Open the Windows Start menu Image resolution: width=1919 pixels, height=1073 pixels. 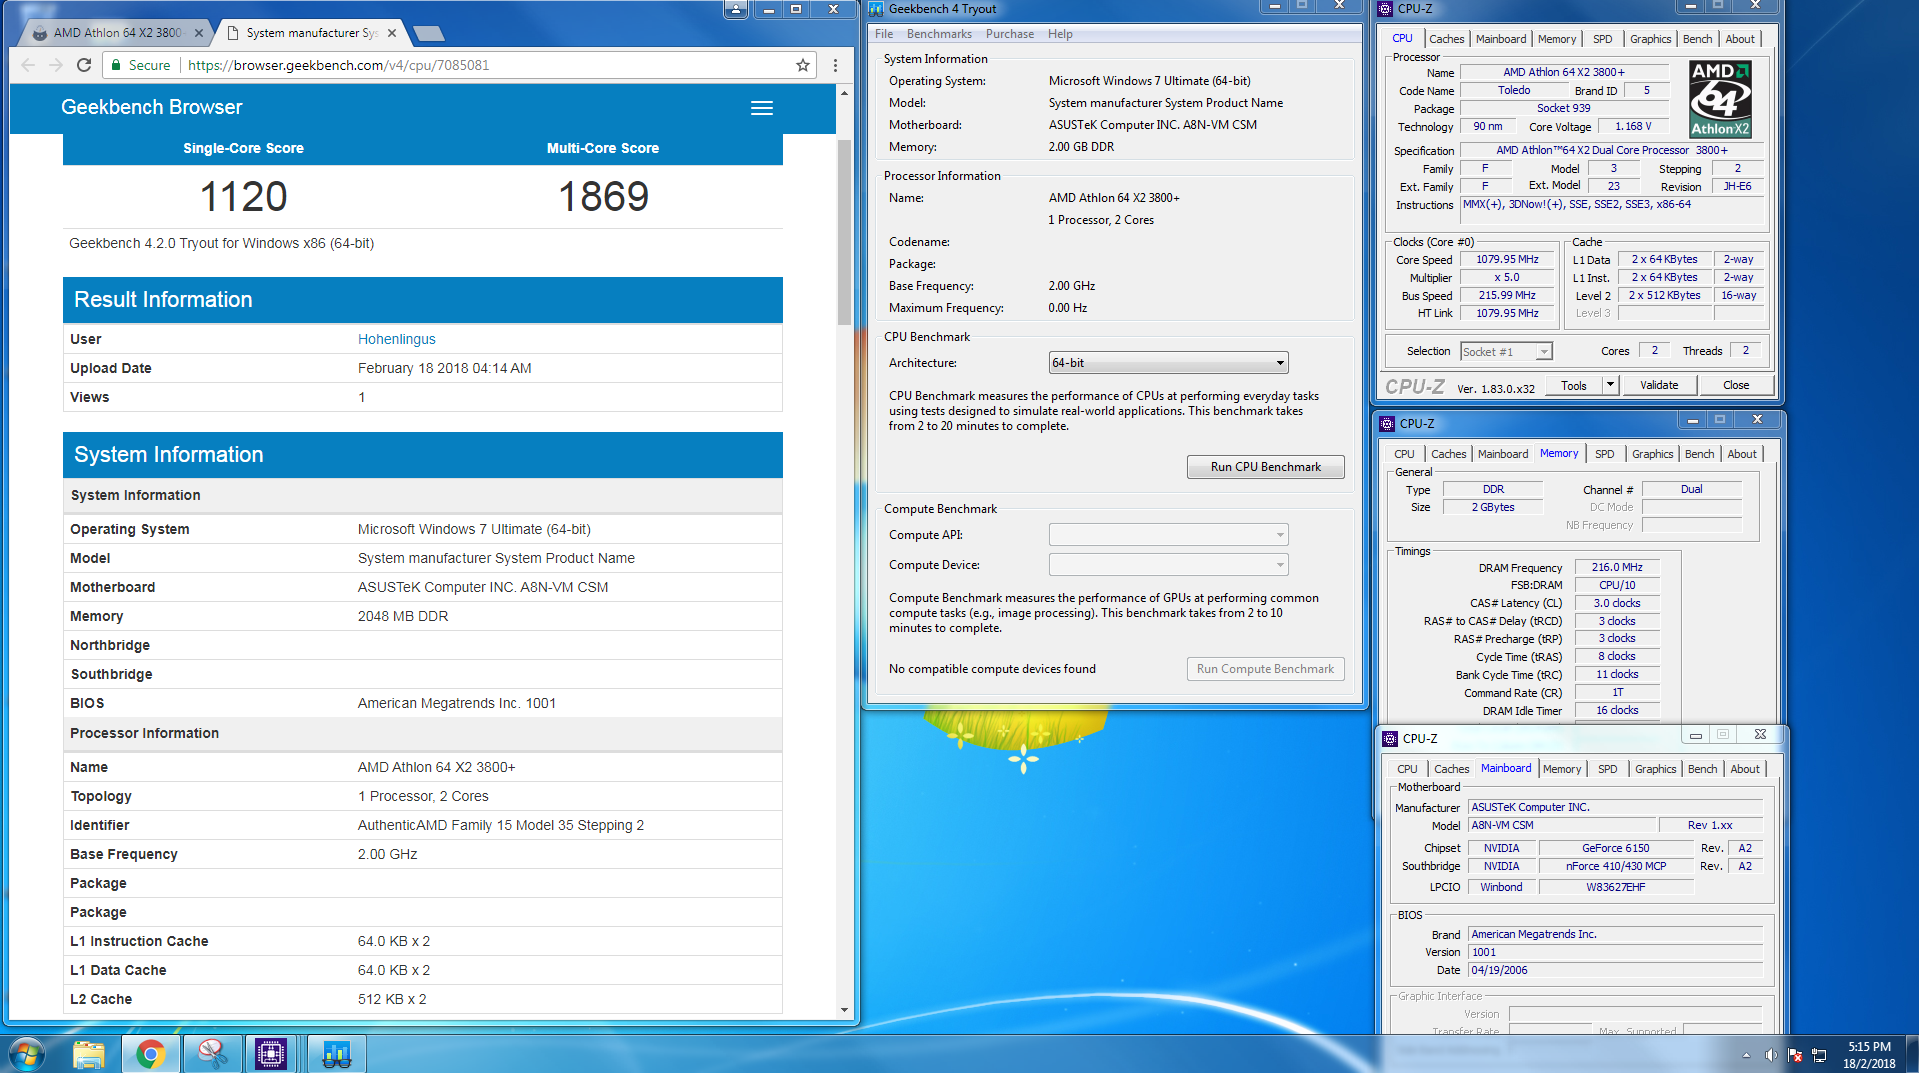pyautogui.click(x=25, y=1054)
